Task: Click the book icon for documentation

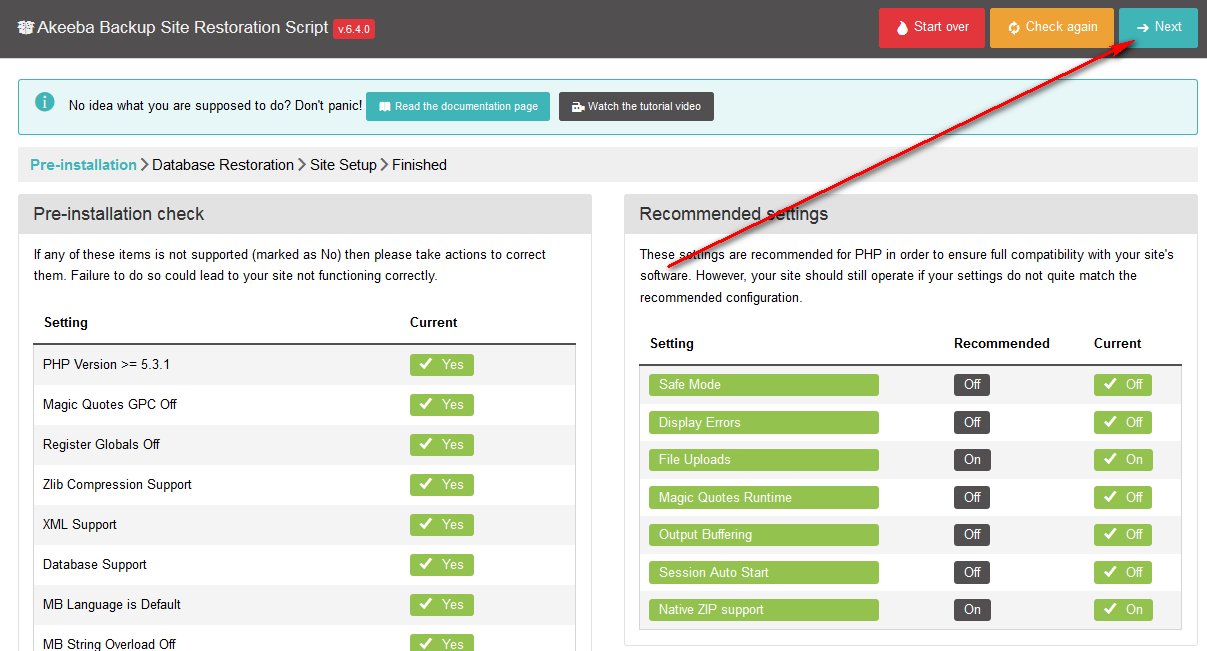Action: click(x=385, y=107)
